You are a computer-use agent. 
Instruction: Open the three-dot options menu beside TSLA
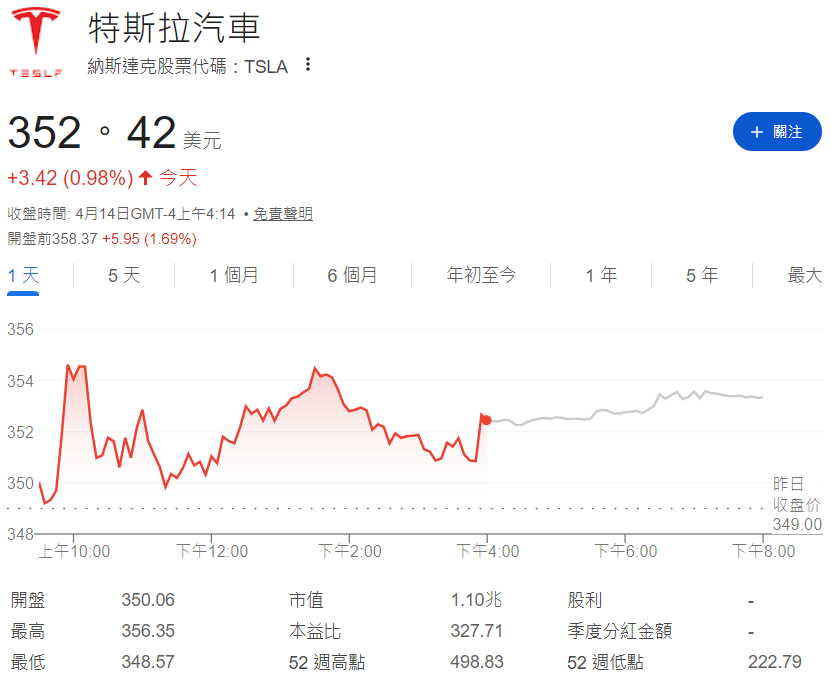tap(307, 64)
